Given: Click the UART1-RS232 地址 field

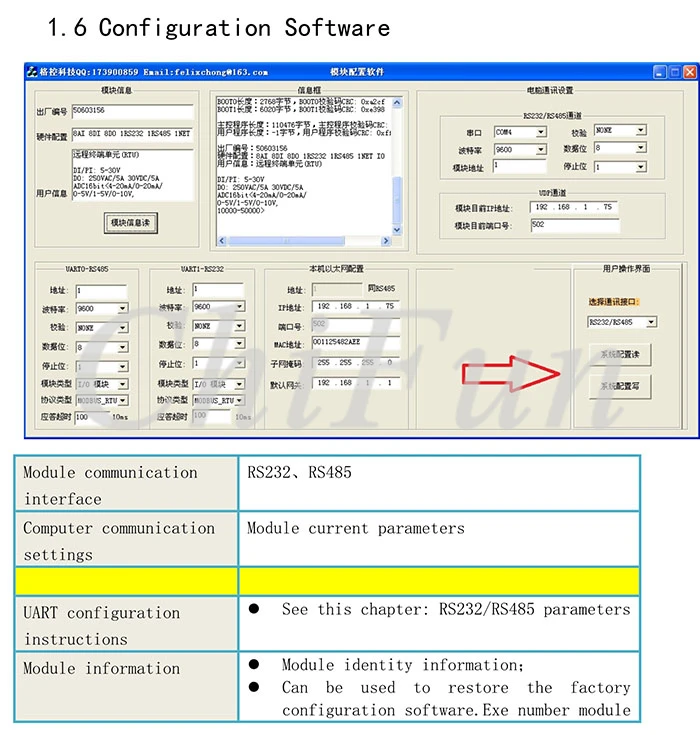Looking at the screenshot, I should [218, 289].
